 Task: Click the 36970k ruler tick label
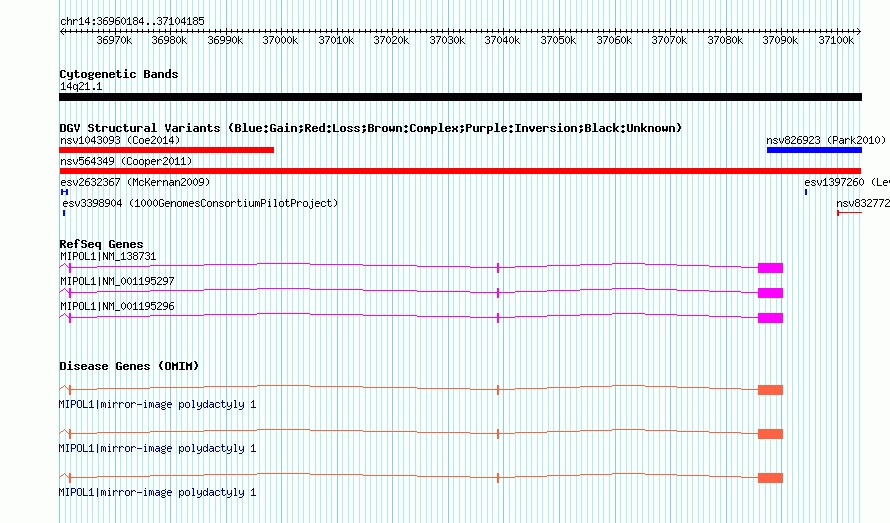[x=114, y=40]
